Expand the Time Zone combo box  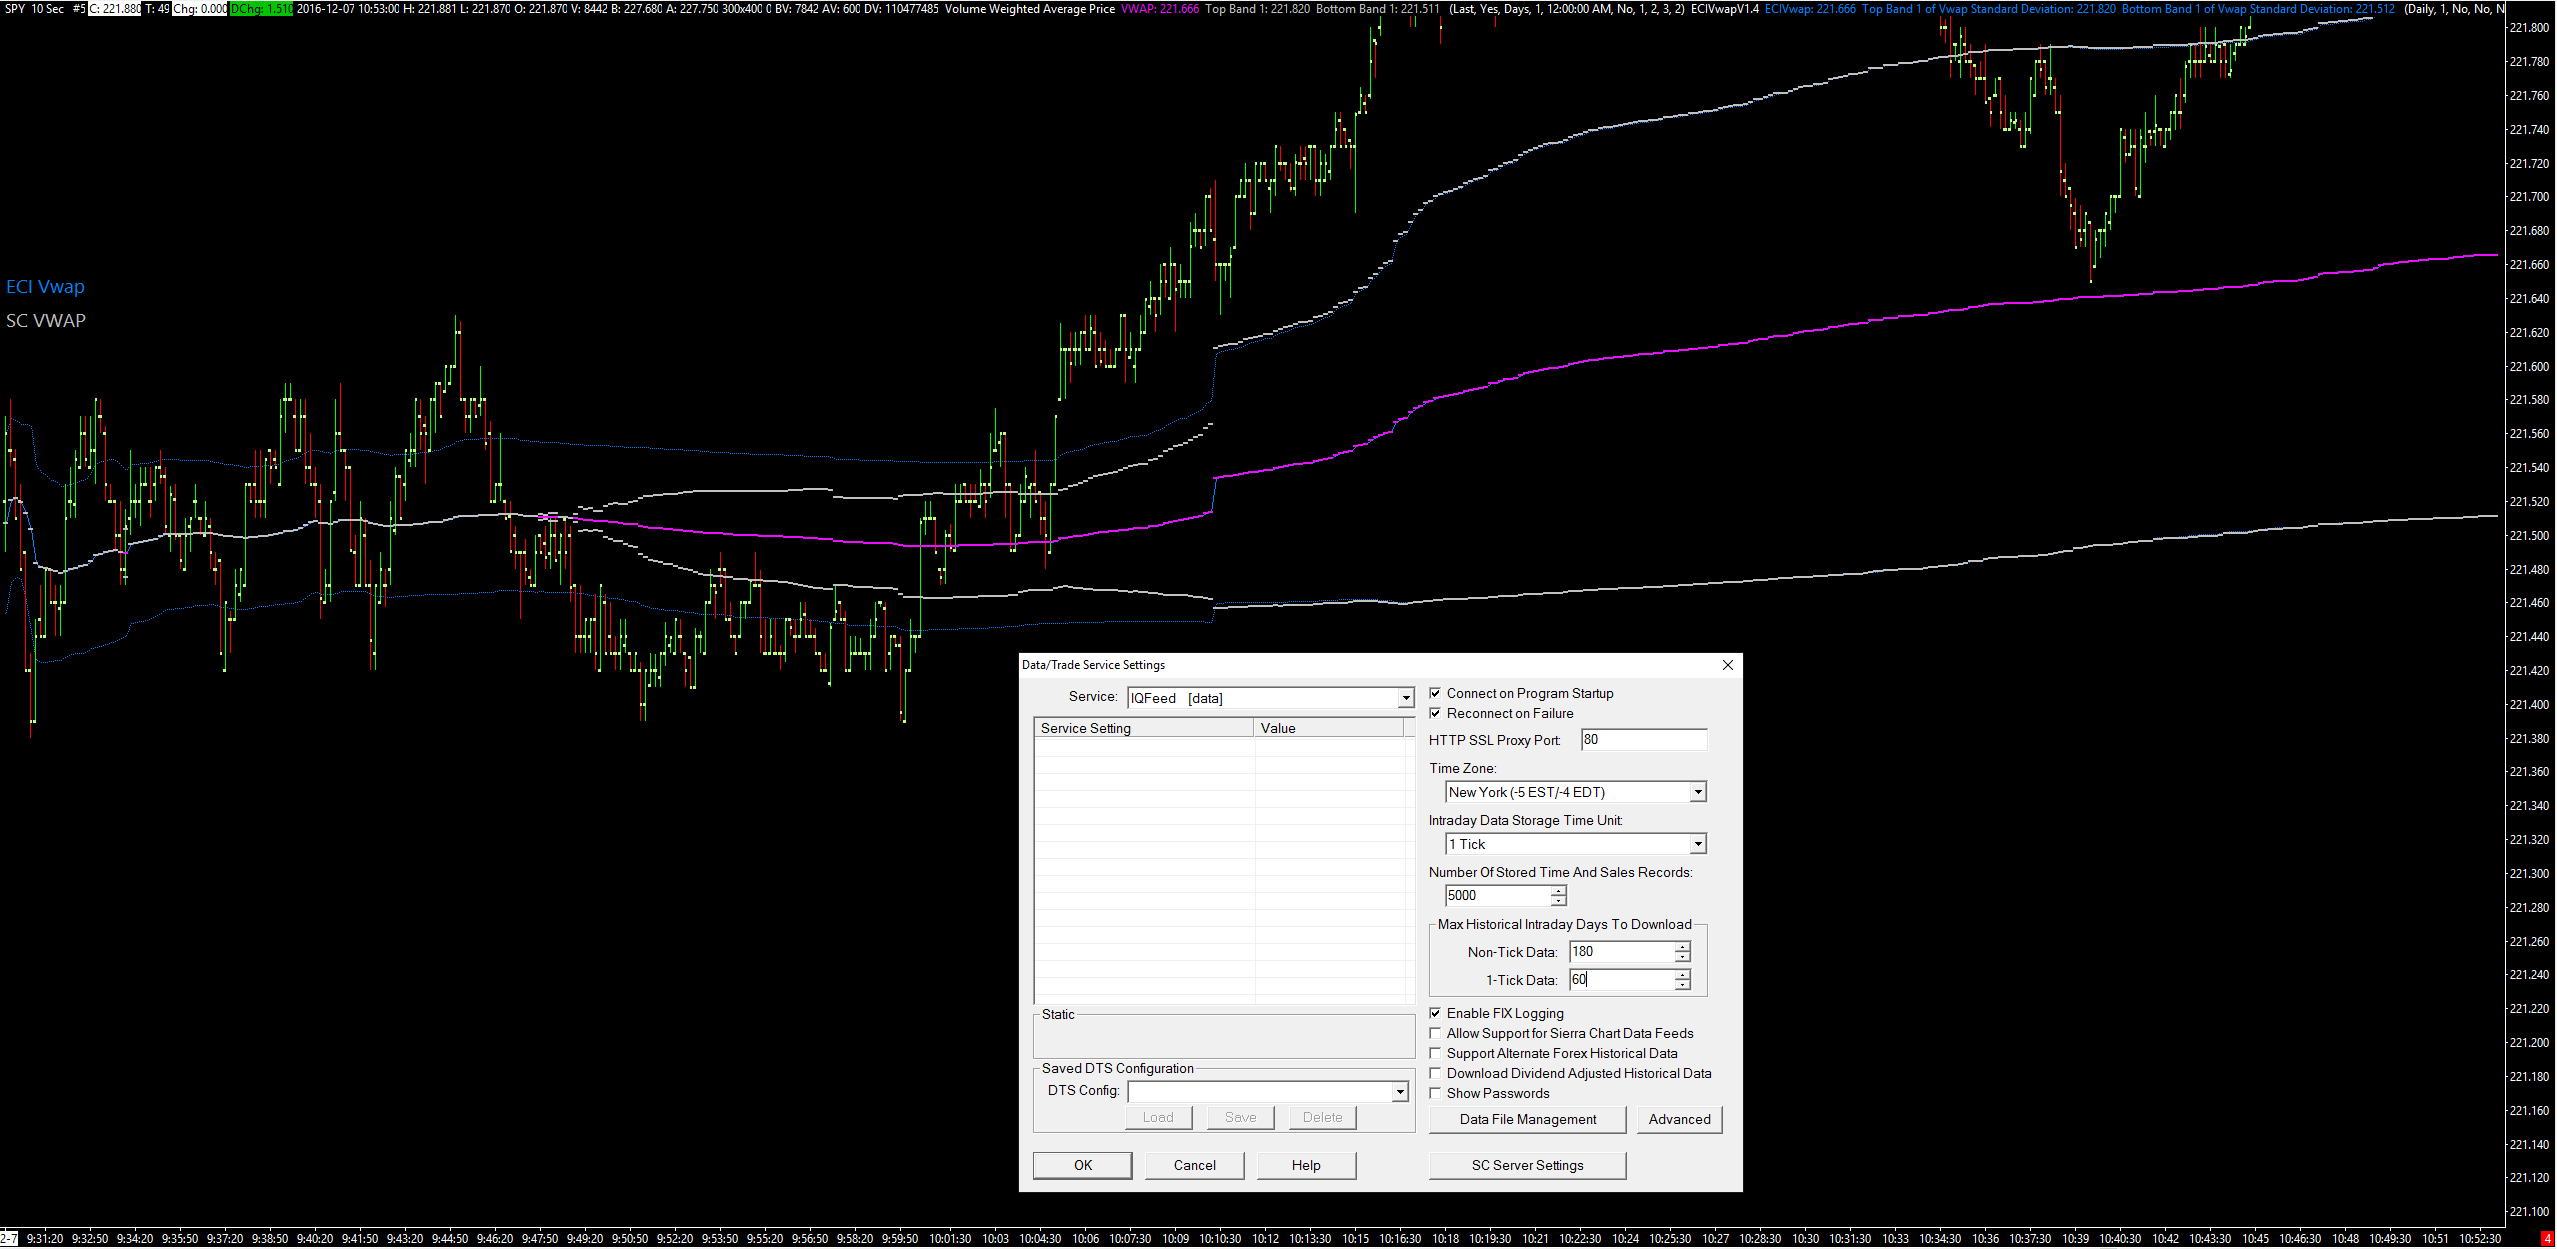(1697, 792)
